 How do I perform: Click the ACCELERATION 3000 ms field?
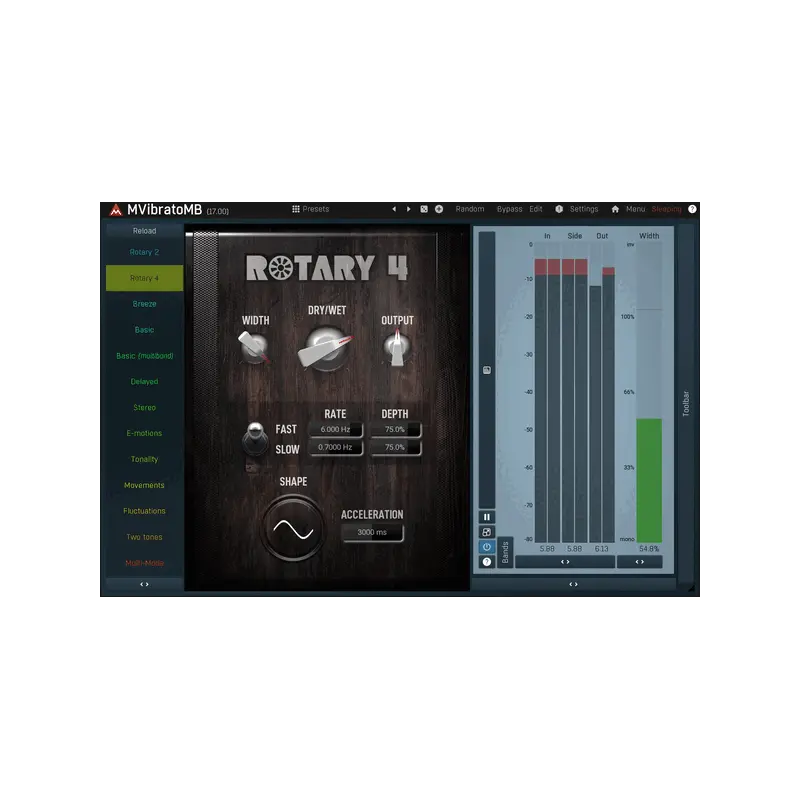(x=372, y=532)
